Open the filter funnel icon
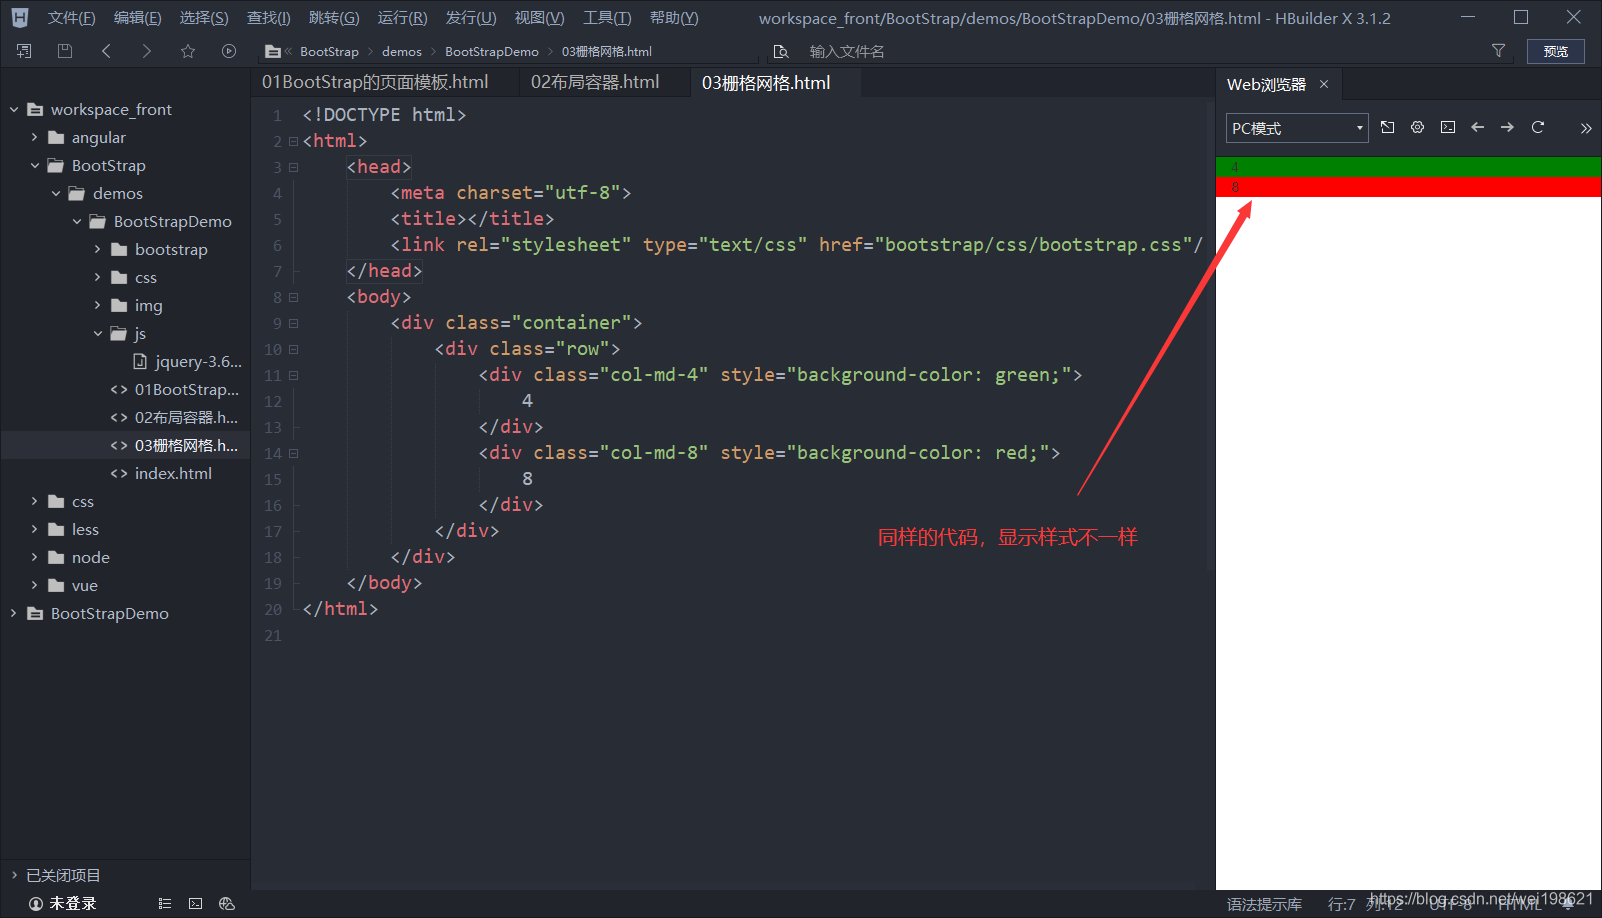1602x918 pixels. point(1498,51)
